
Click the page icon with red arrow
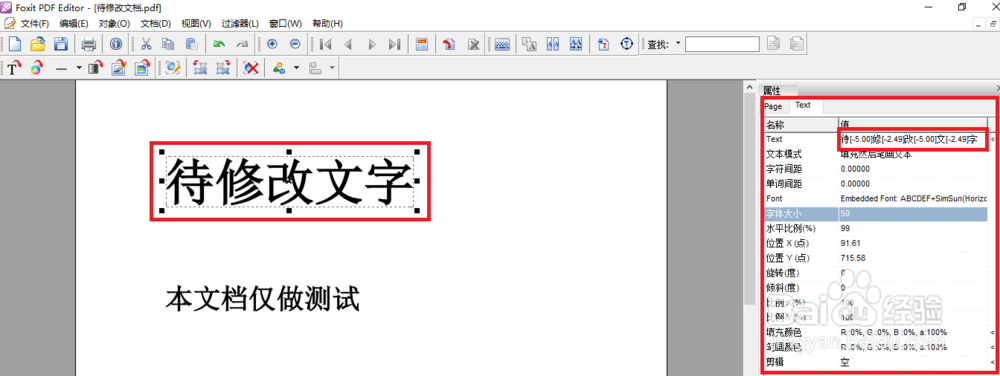pos(449,44)
